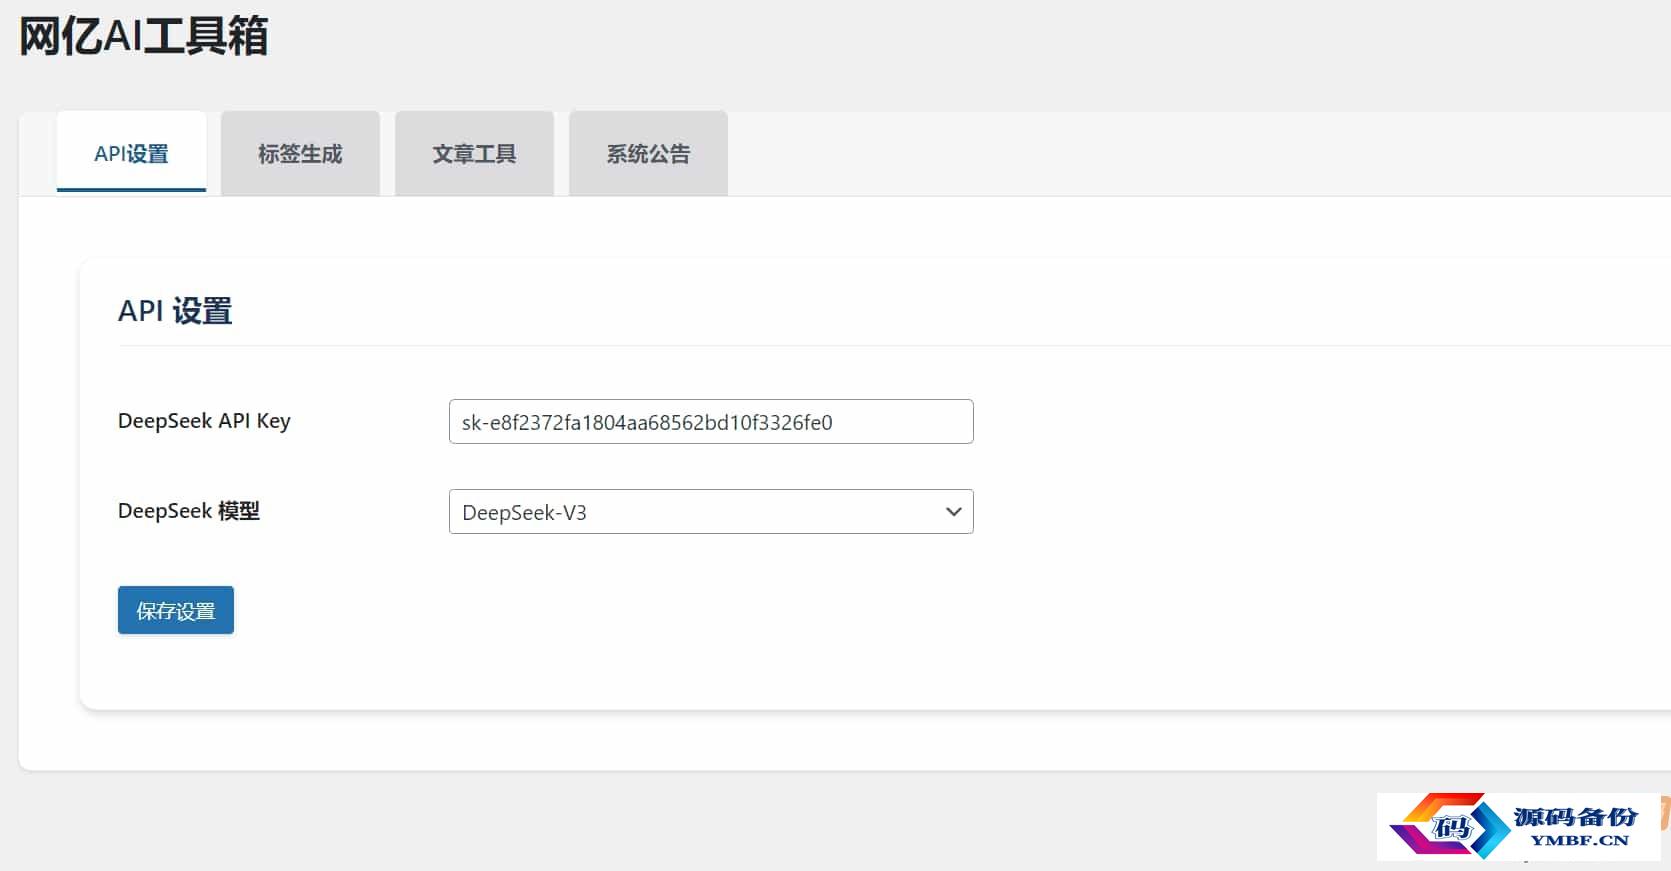This screenshot has height=871, width=1671.
Task: Click the 保存设置 button
Action: (176, 610)
